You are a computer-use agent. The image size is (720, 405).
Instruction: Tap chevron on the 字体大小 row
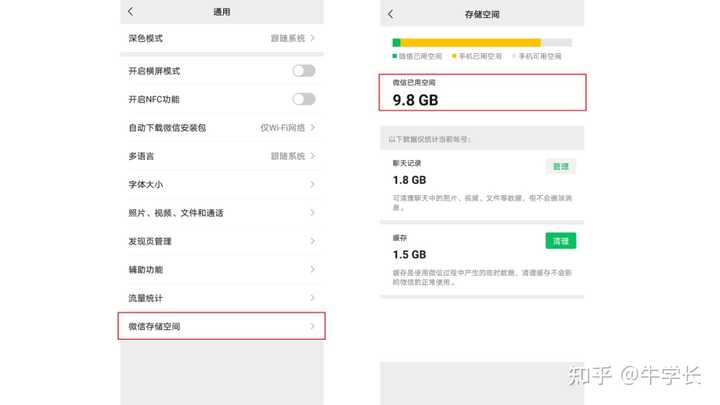click(x=313, y=185)
